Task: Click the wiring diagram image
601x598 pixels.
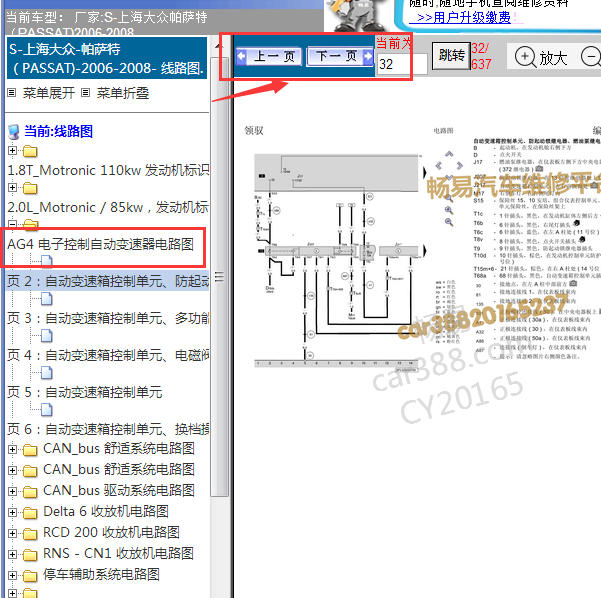Action: tap(339, 261)
